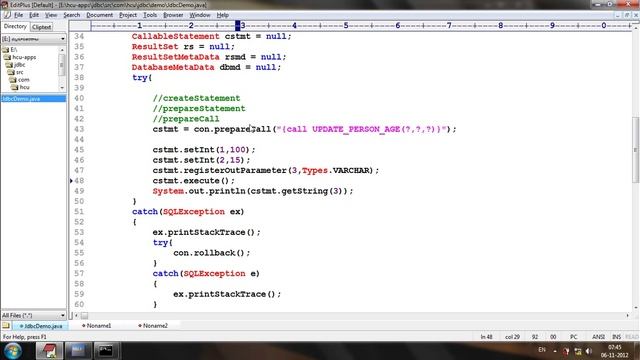640x360 pixels.
Task: Switch to the Cliptext sidebar tab
Action: click(x=42, y=27)
